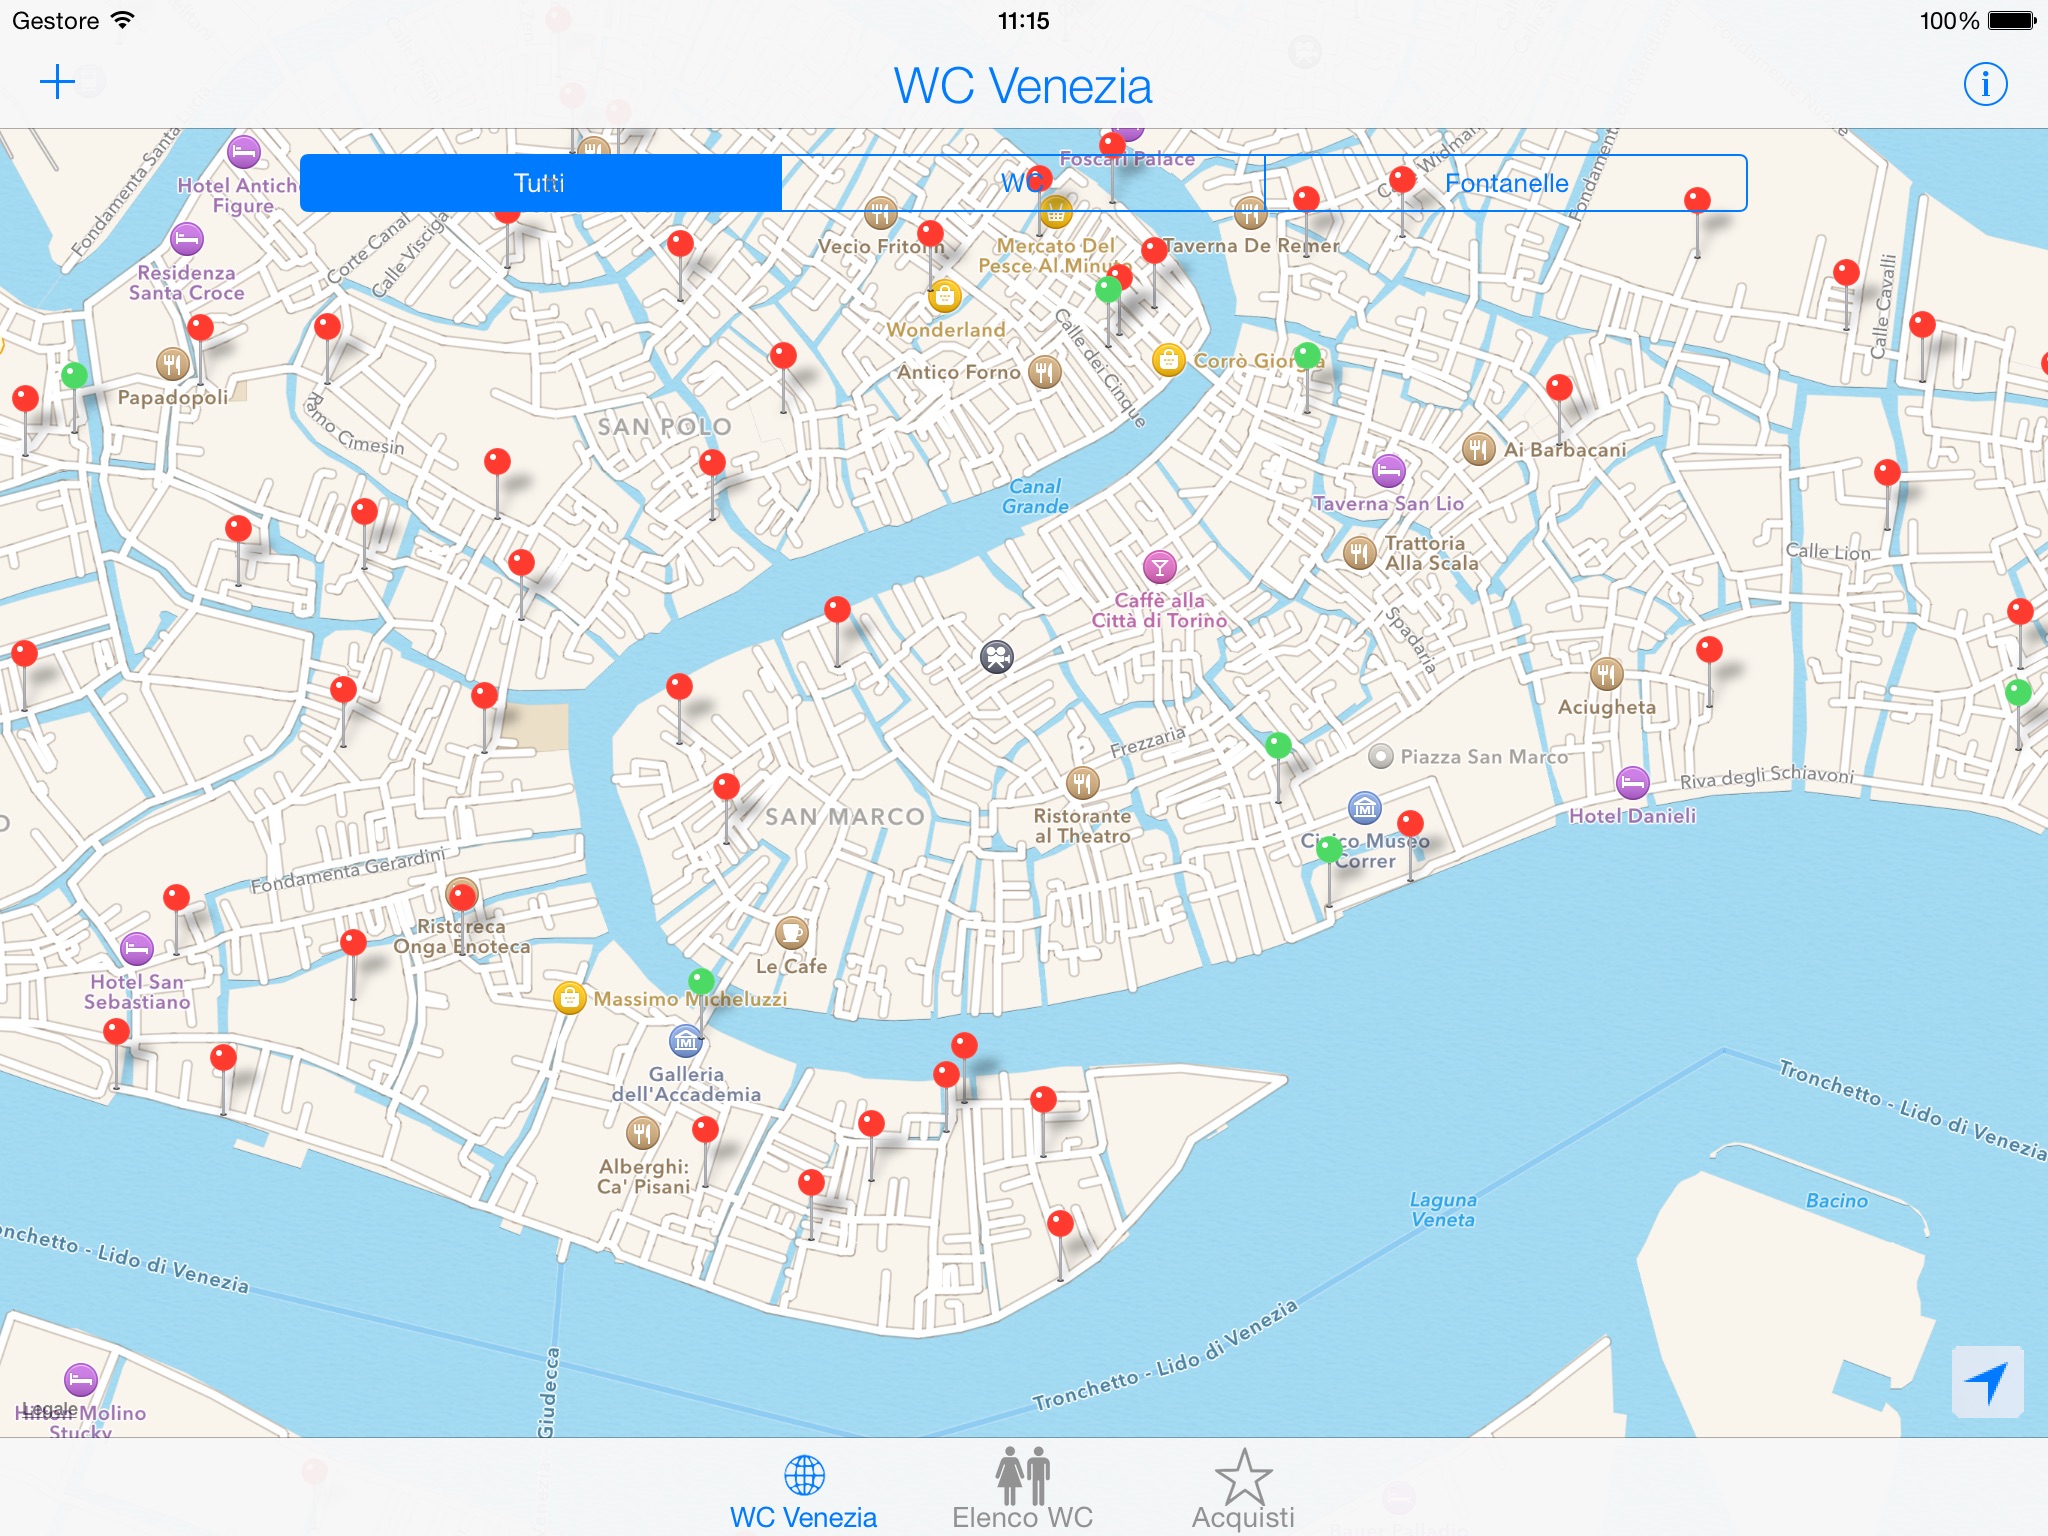
Task: Tap Antico Forno restaurant icon
Action: click(x=1044, y=372)
